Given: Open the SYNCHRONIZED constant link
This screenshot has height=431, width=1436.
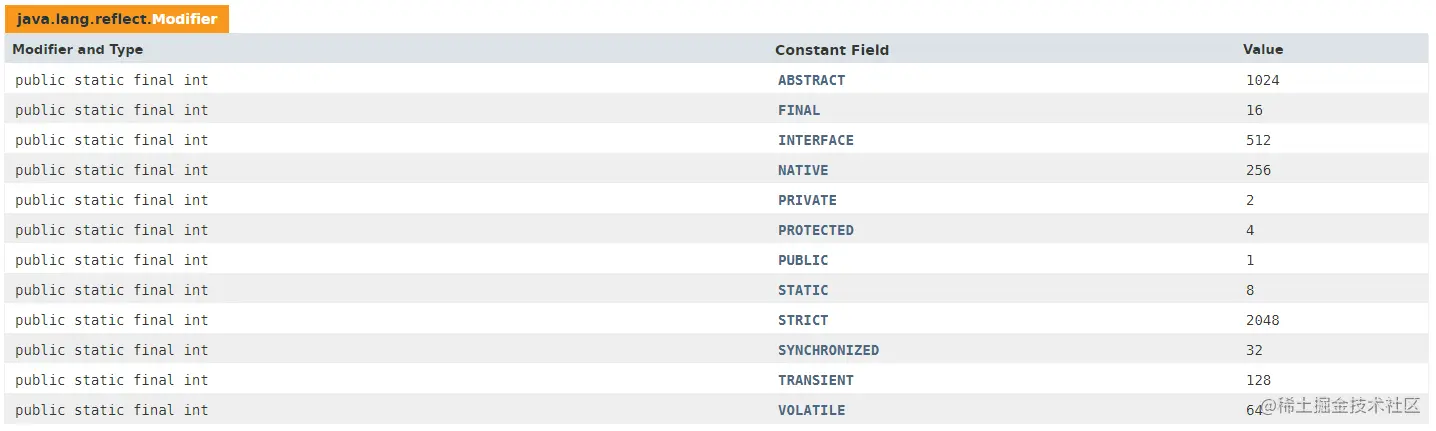Looking at the screenshot, I should pos(828,350).
